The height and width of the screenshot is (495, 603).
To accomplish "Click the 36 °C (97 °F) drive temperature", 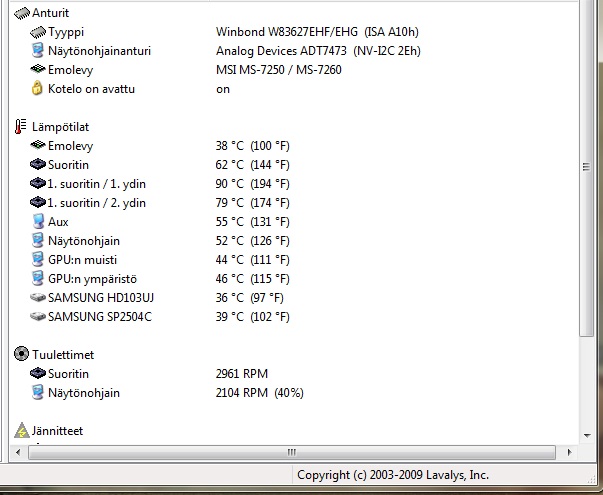I will tap(249, 298).
